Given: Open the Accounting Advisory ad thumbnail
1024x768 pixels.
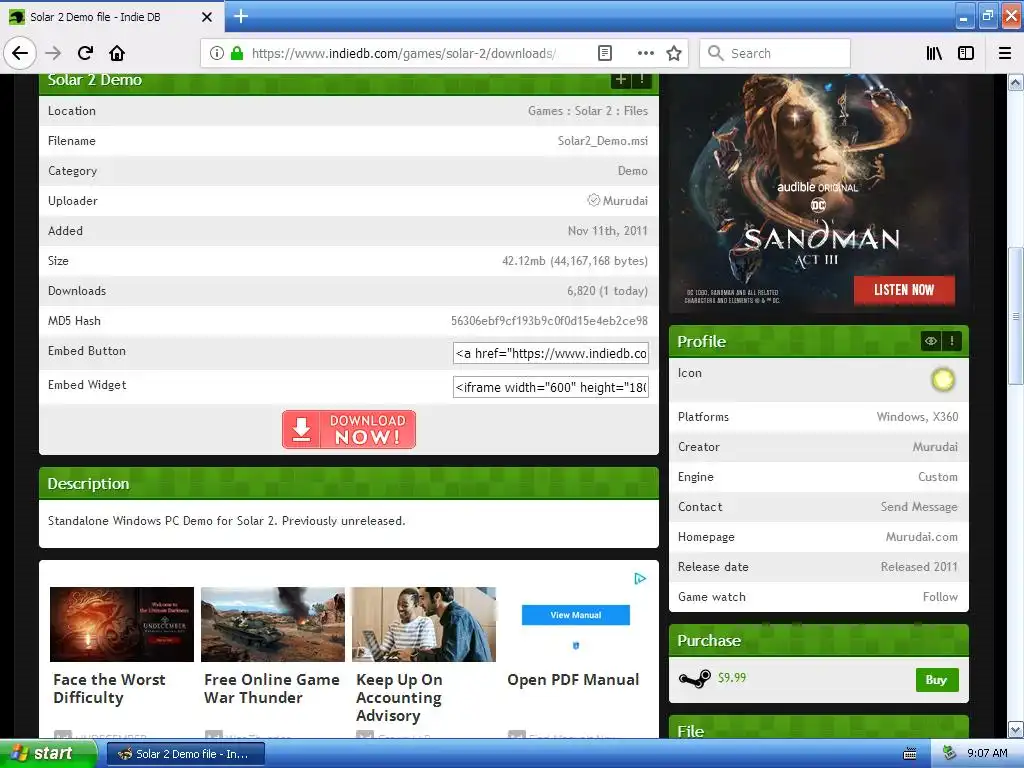Looking at the screenshot, I should [x=424, y=624].
